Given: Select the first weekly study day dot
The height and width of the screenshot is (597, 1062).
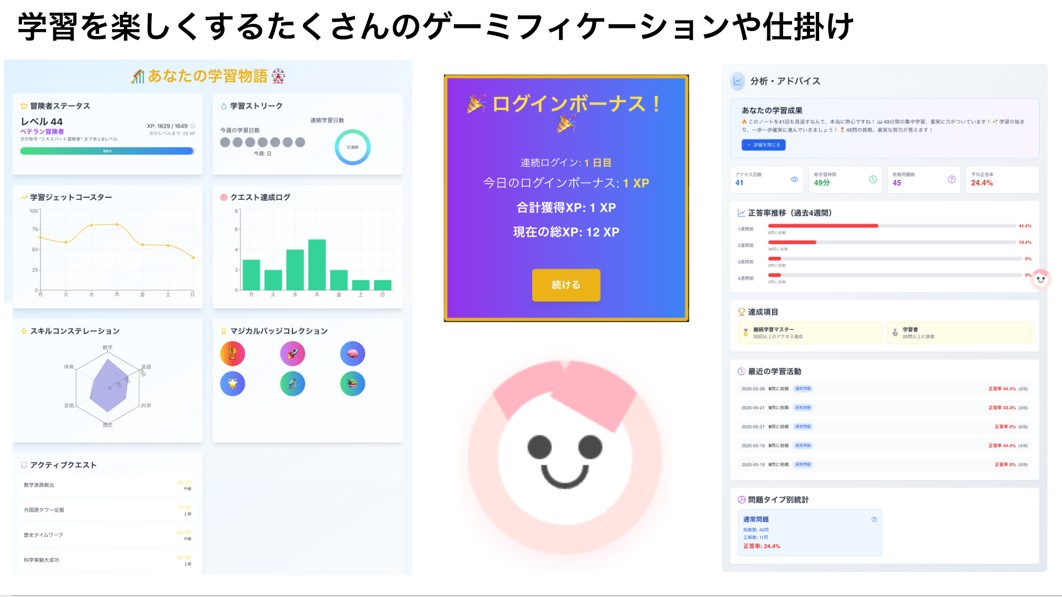Looking at the screenshot, I should coord(225,142).
